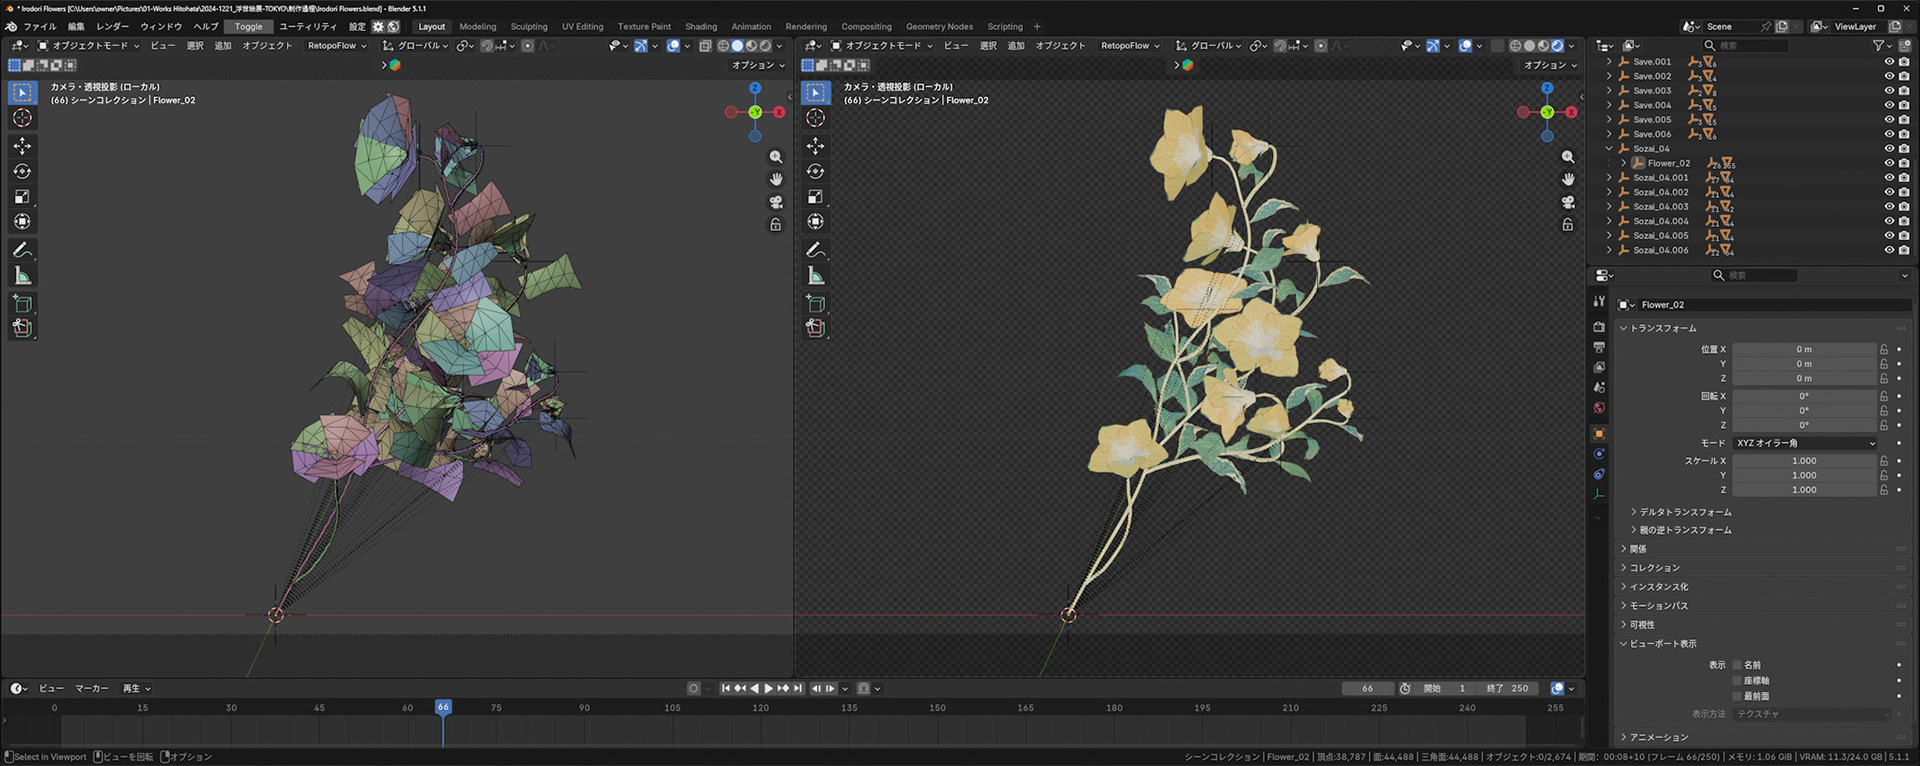The height and width of the screenshot is (766, 1920).
Task: Toggle visibility eye for Sozai_04.002
Action: (1889, 192)
